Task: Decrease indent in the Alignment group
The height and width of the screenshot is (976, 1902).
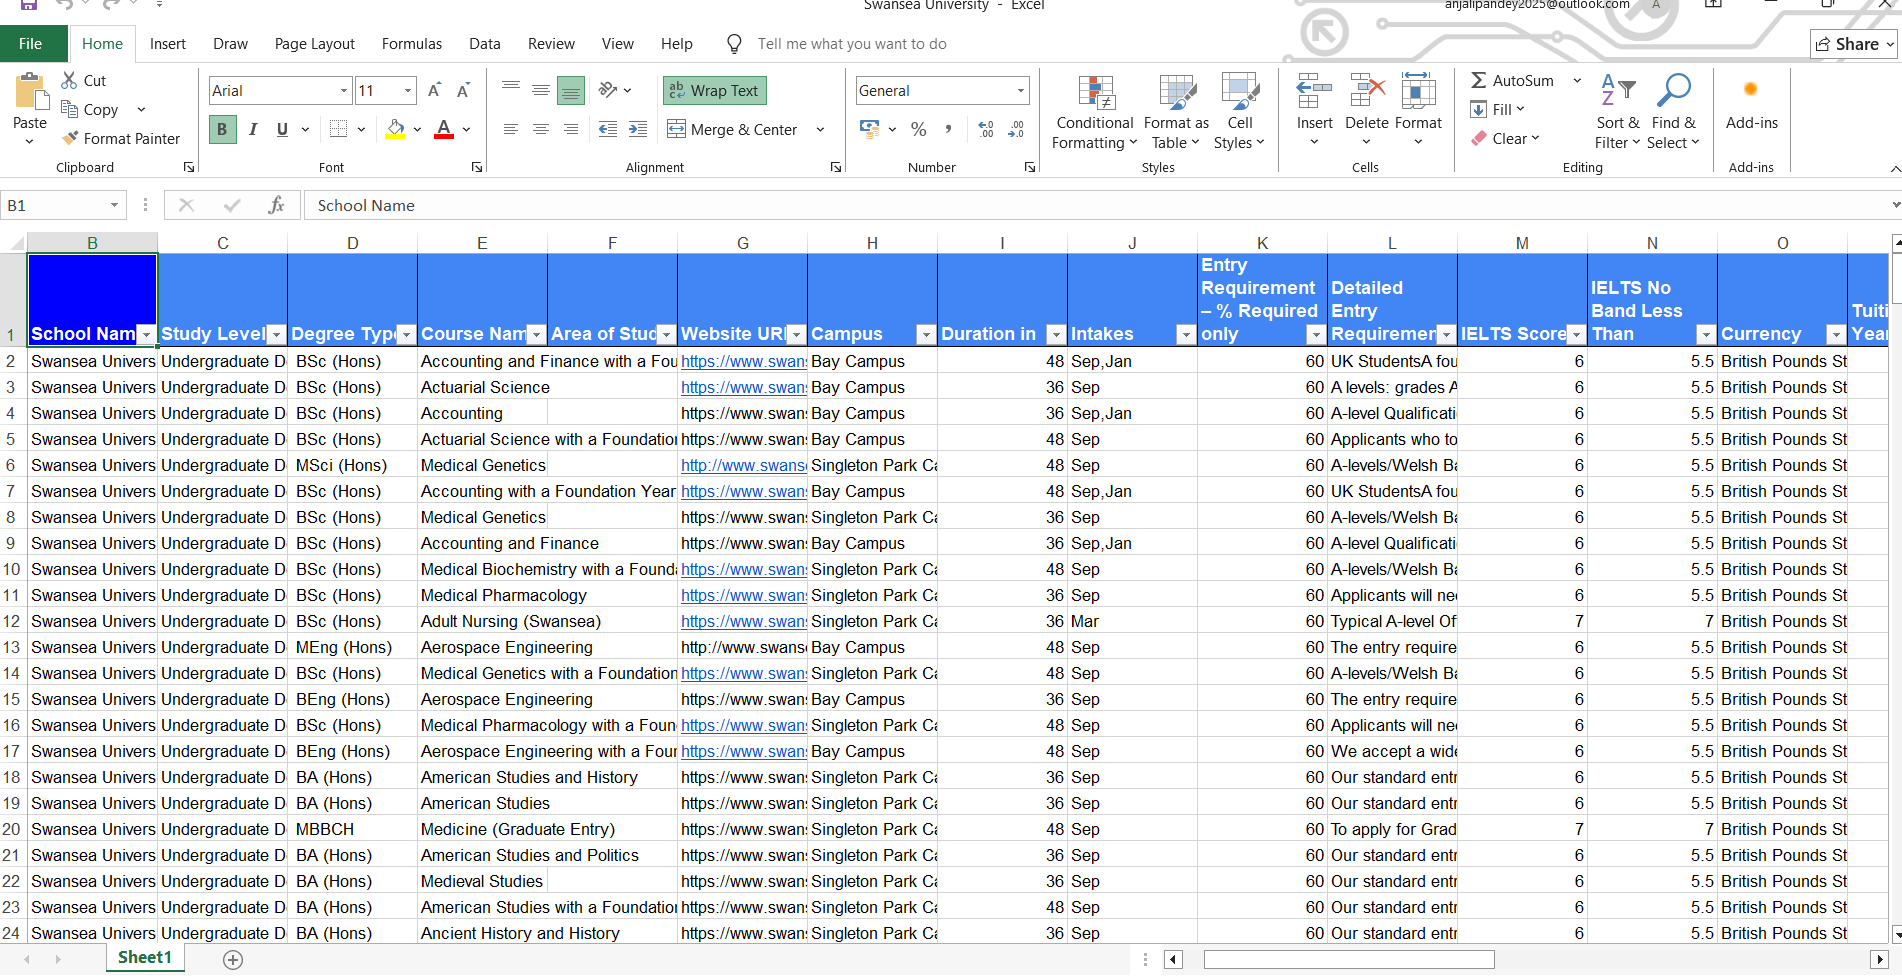Action: [x=608, y=129]
